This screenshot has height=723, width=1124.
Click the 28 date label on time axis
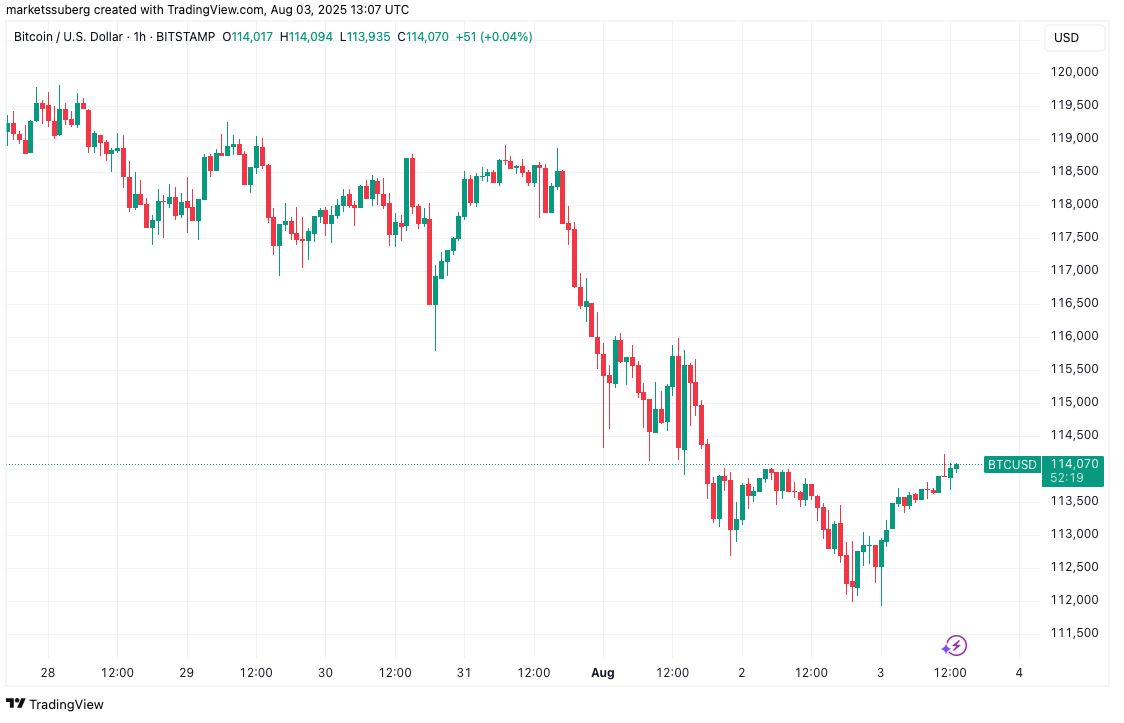(47, 673)
